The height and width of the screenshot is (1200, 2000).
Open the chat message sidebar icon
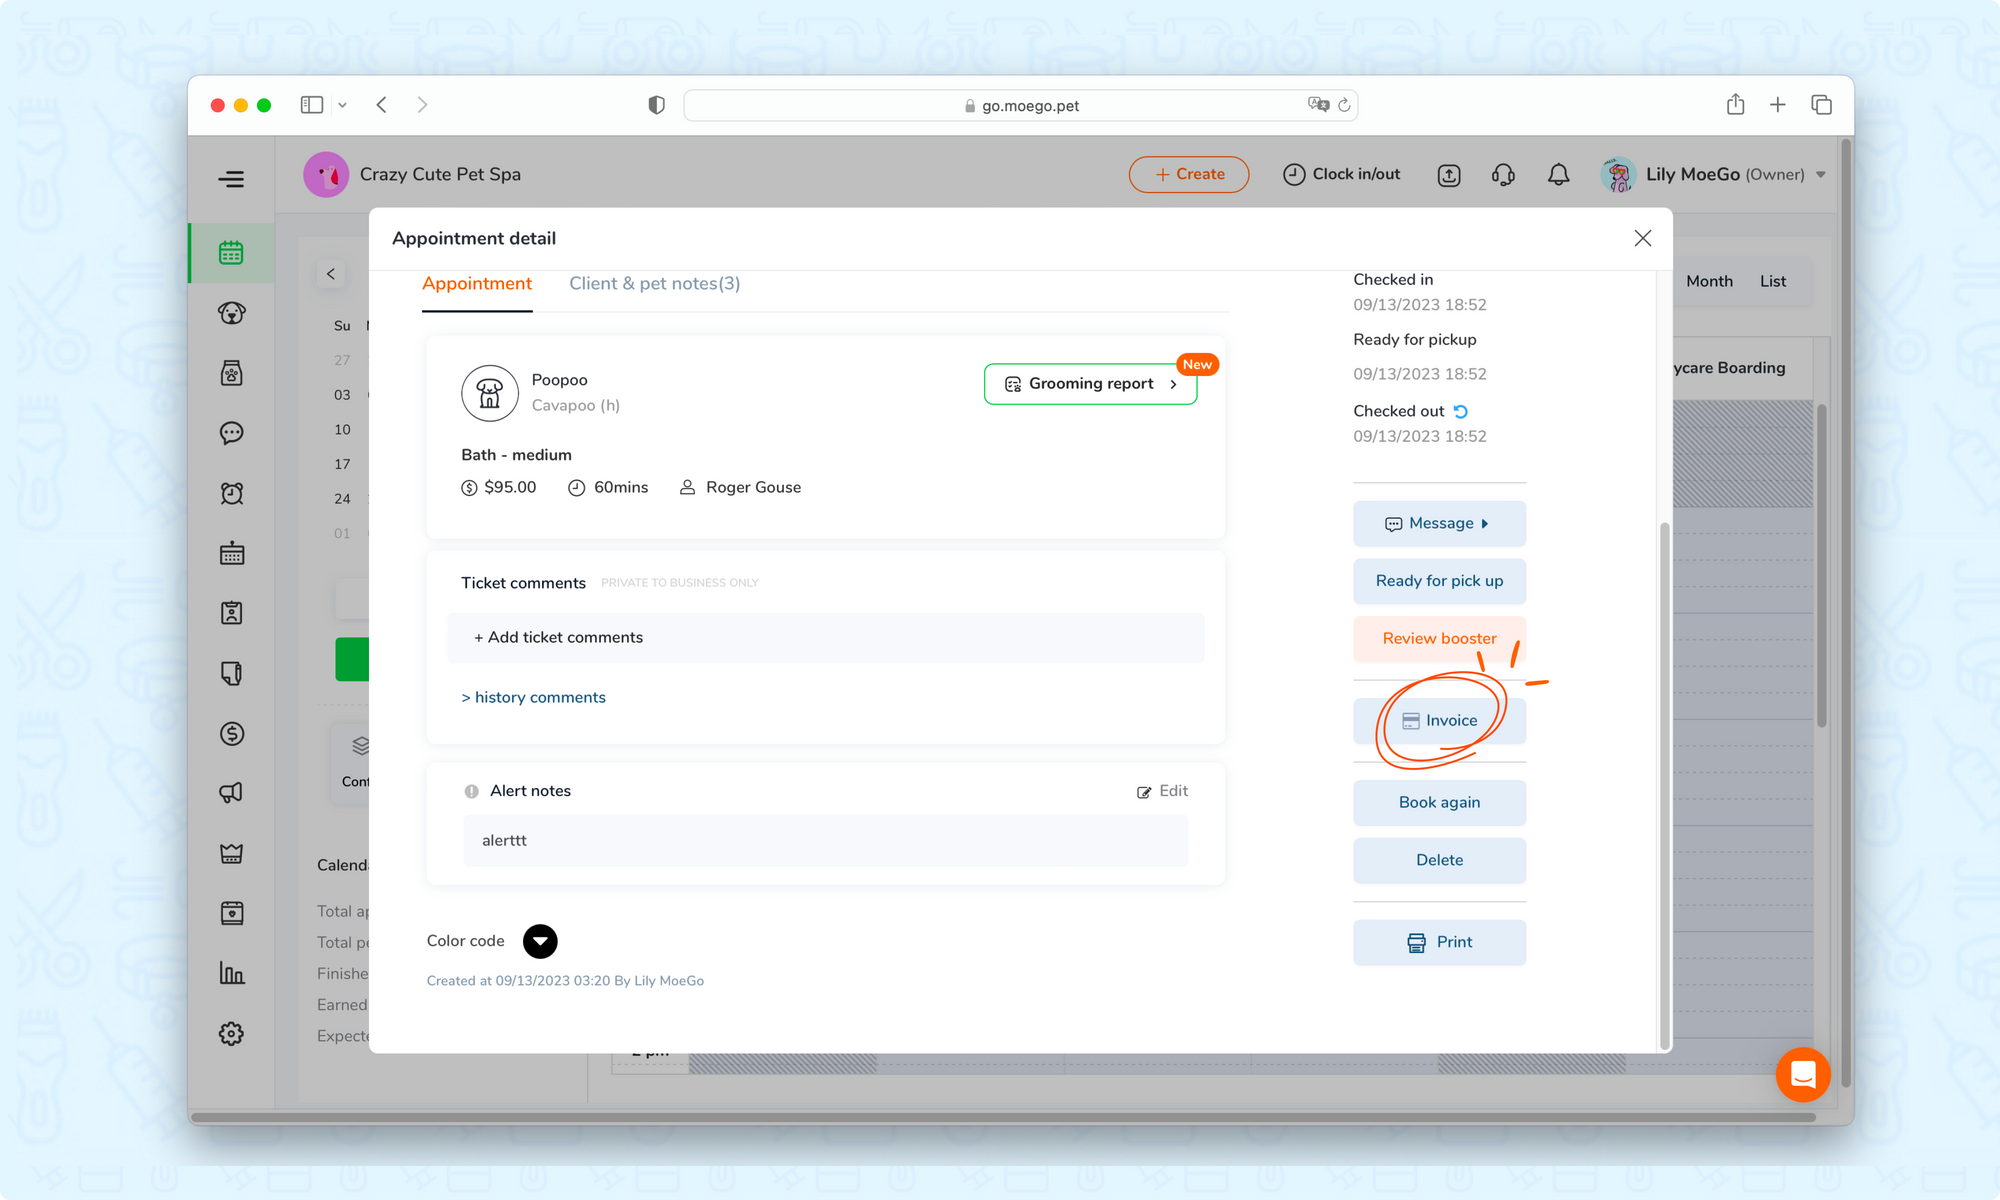(231, 433)
